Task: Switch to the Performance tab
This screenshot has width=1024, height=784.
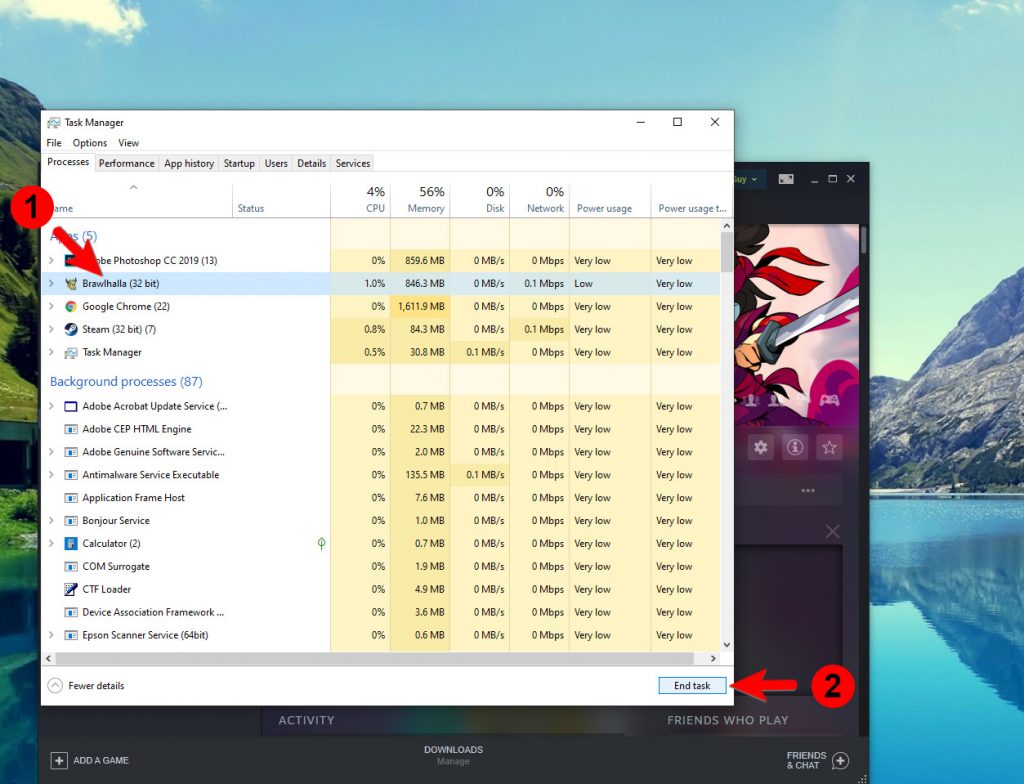Action: (127, 163)
